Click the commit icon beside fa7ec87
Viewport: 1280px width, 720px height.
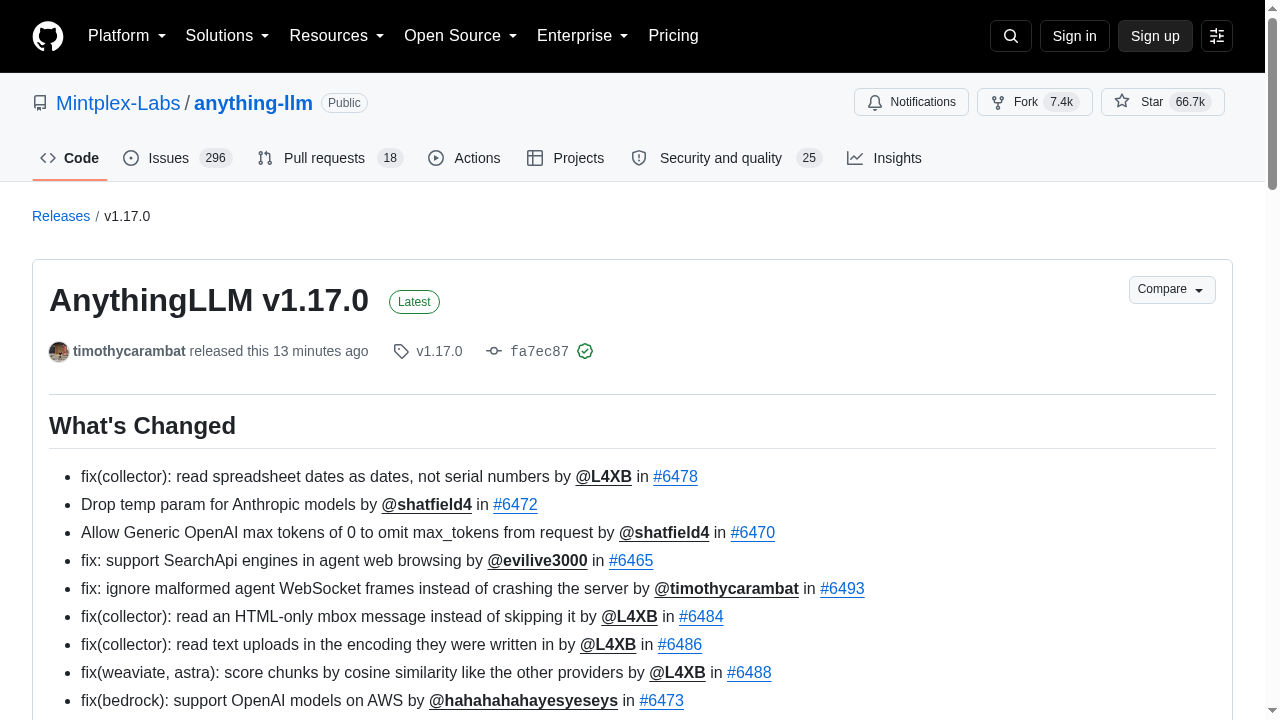[x=494, y=351]
